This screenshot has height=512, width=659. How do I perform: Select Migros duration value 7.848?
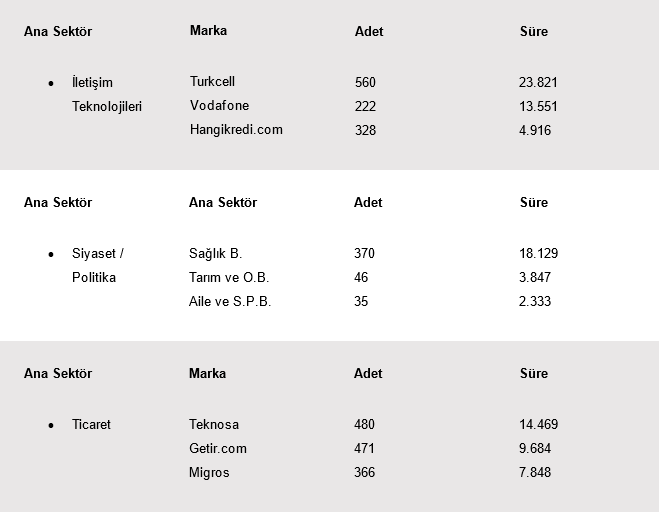535,473
